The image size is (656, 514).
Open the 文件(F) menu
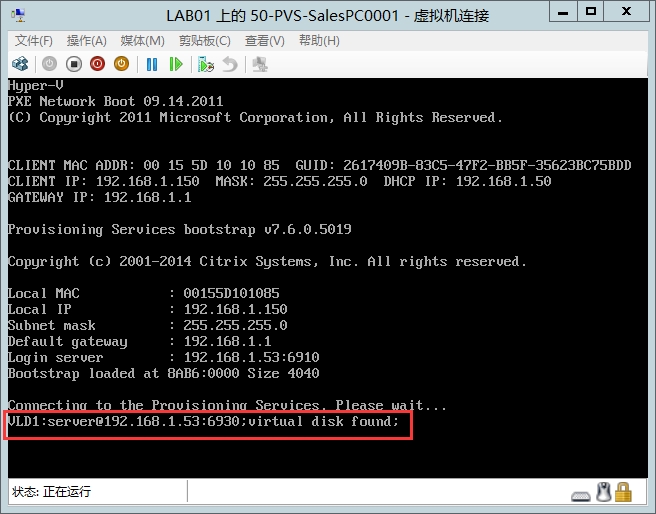(x=34, y=41)
